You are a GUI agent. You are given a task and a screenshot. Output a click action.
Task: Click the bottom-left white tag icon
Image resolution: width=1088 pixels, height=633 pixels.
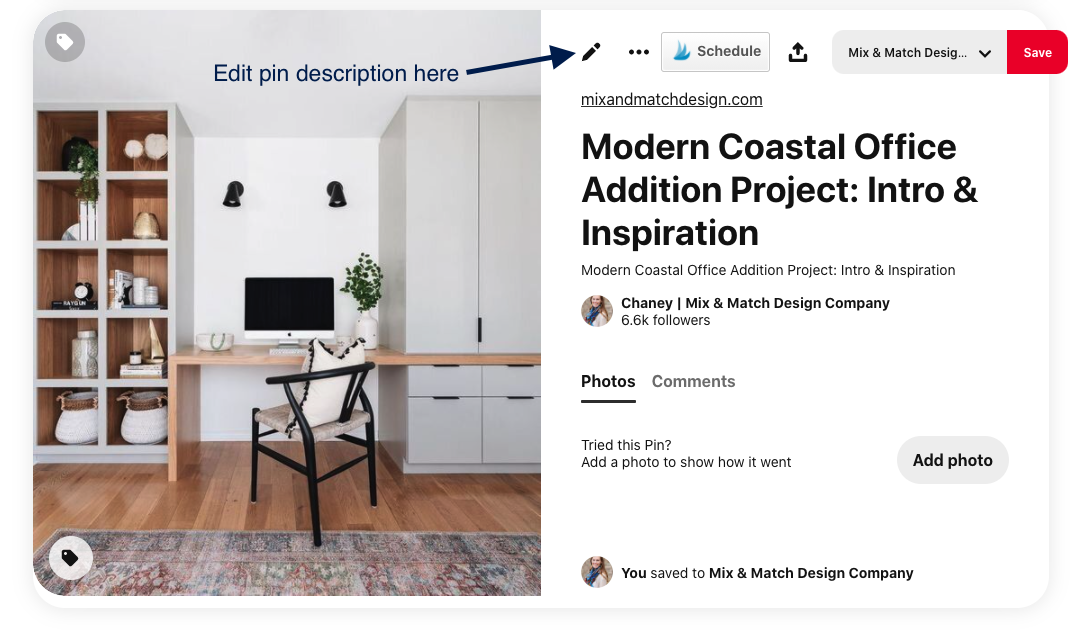point(70,557)
